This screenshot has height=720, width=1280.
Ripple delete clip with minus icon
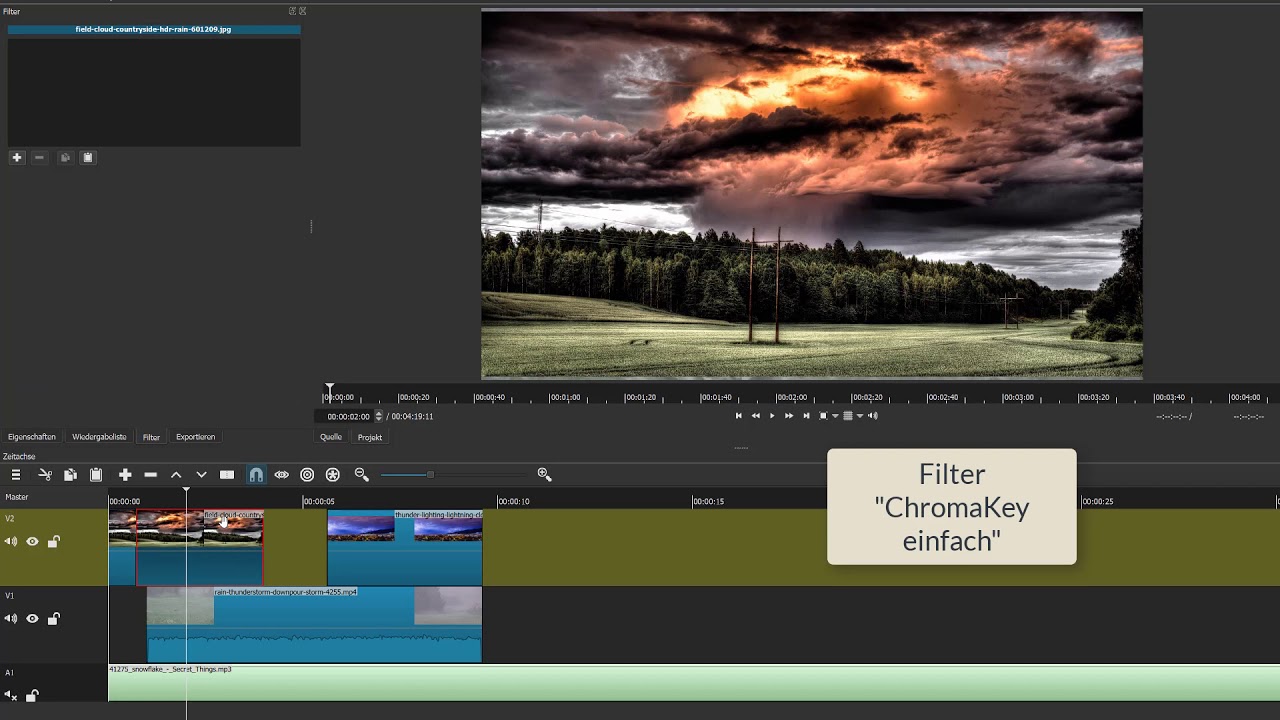click(151, 475)
